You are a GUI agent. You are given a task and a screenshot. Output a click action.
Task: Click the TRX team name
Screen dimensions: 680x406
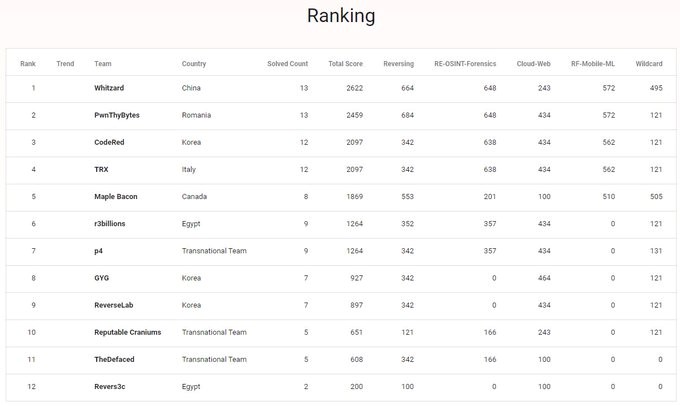tap(101, 169)
